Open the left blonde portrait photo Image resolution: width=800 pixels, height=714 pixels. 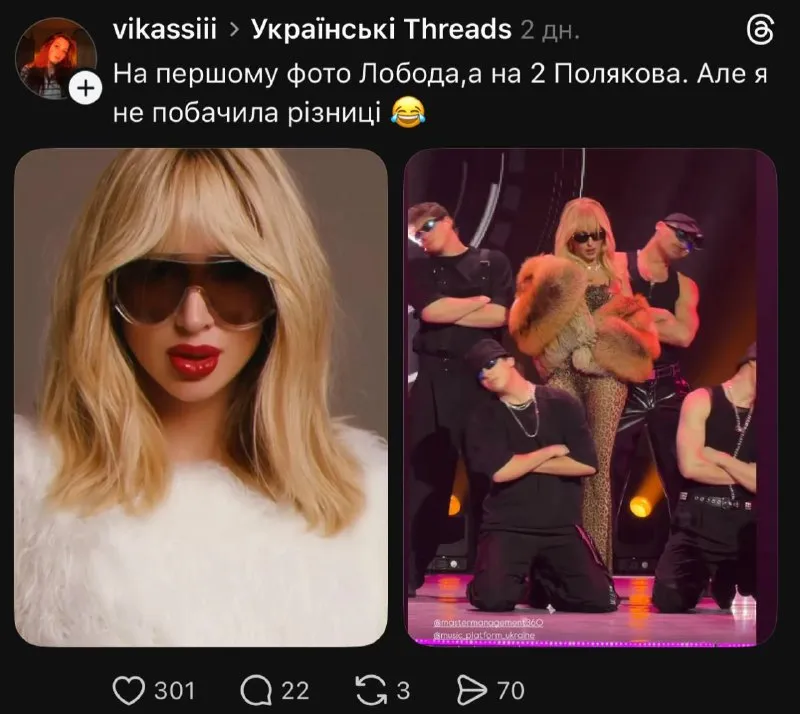click(200, 397)
